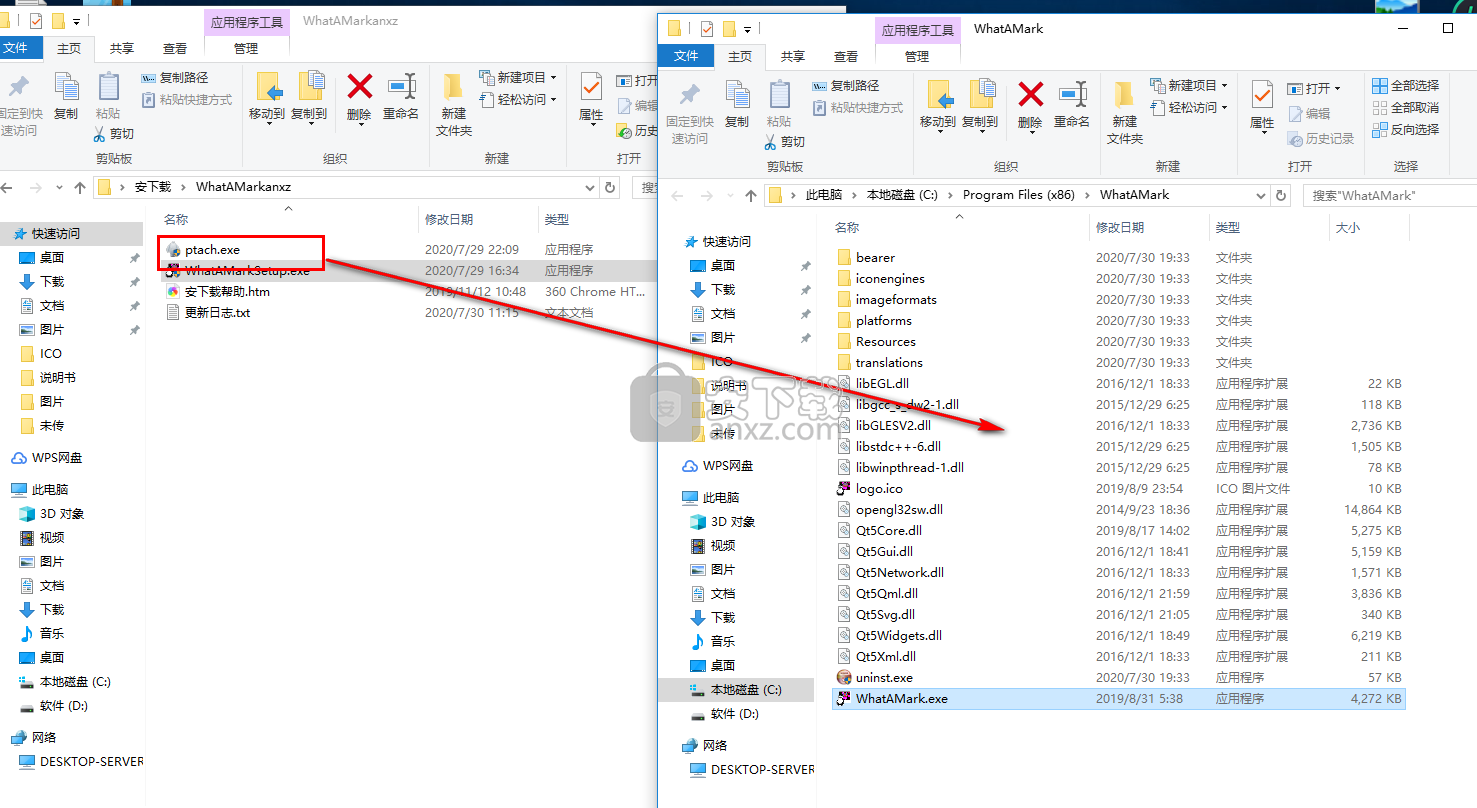The height and width of the screenshot is (808, 1477).
Task: Click Pin to Quick access in WhatAMark window
Action: click(x=689, y=113)
